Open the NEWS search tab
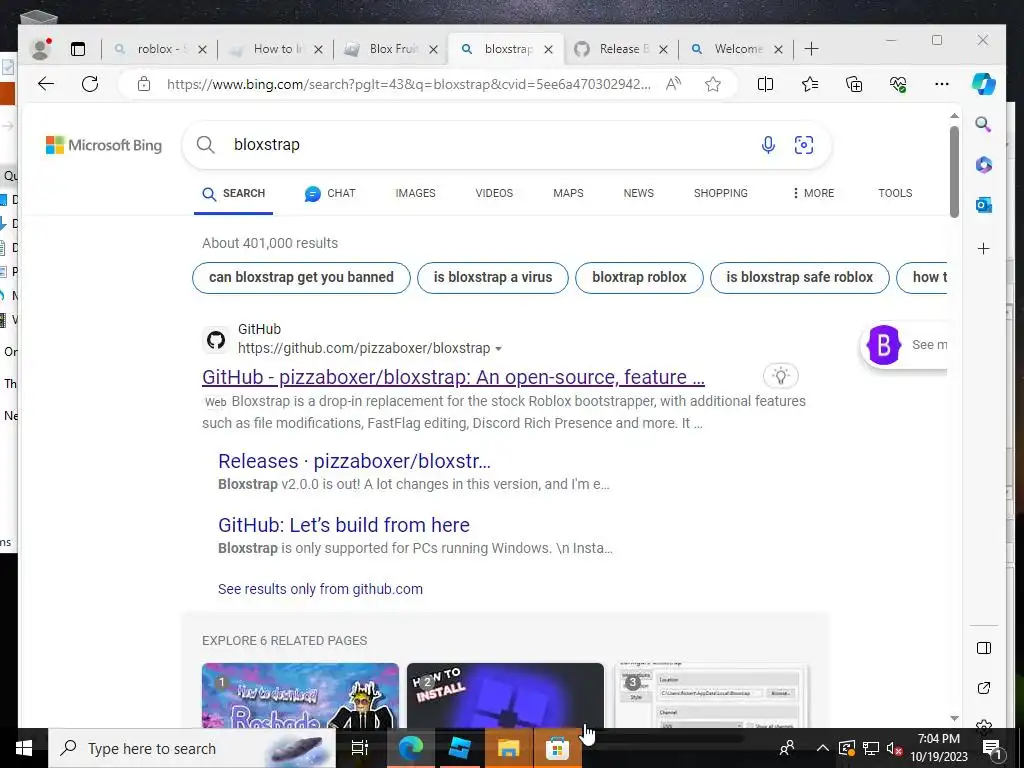1024x768 pixels. 639,193
